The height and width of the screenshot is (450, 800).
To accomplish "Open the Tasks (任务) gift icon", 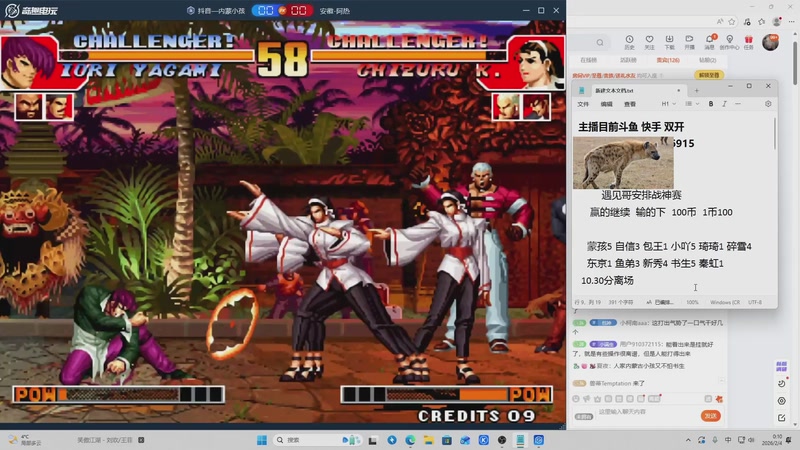I will click(748, 42).
